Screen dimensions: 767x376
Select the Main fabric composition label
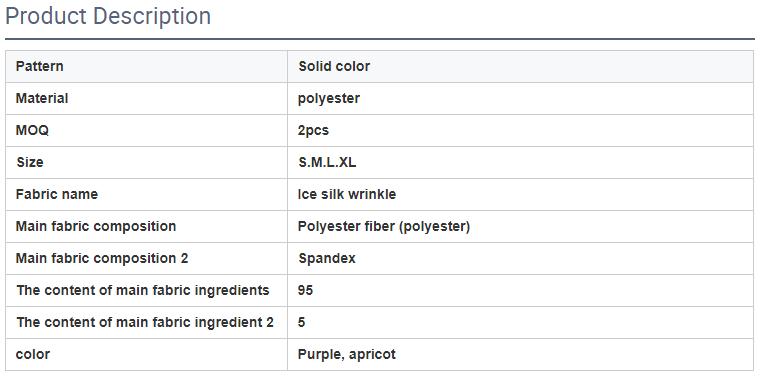tap(96, 226)
